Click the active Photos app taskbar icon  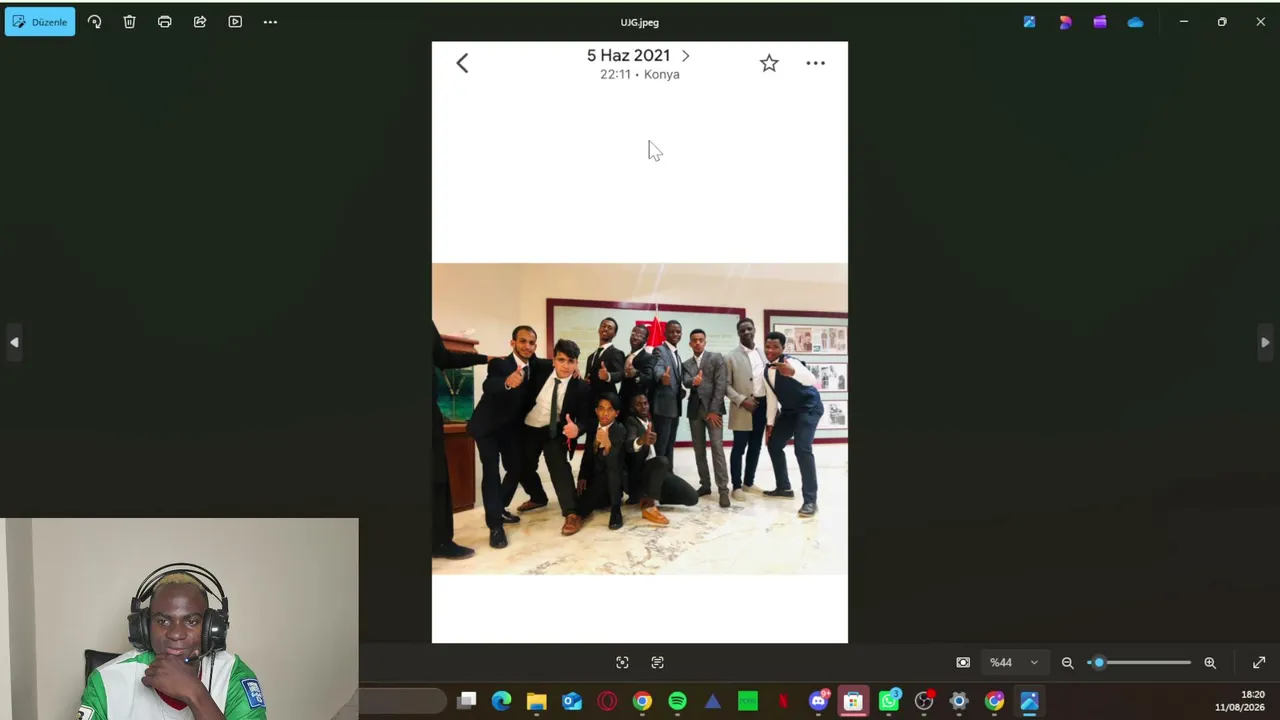pos(1029,701)
